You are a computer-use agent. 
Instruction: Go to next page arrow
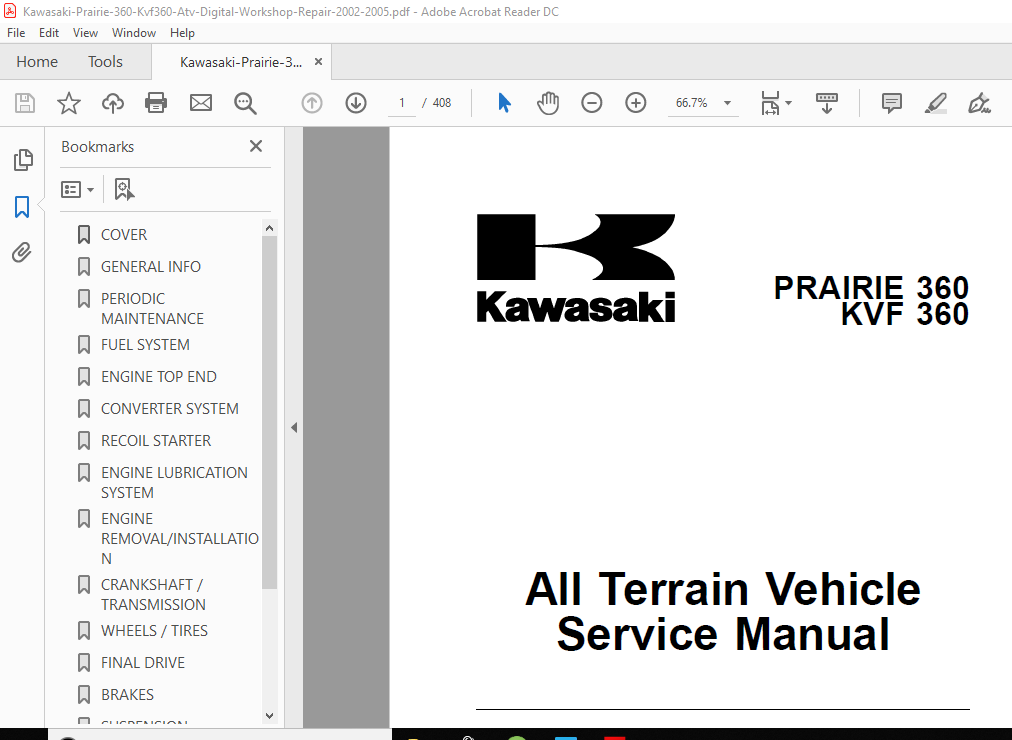click(356, 103)
